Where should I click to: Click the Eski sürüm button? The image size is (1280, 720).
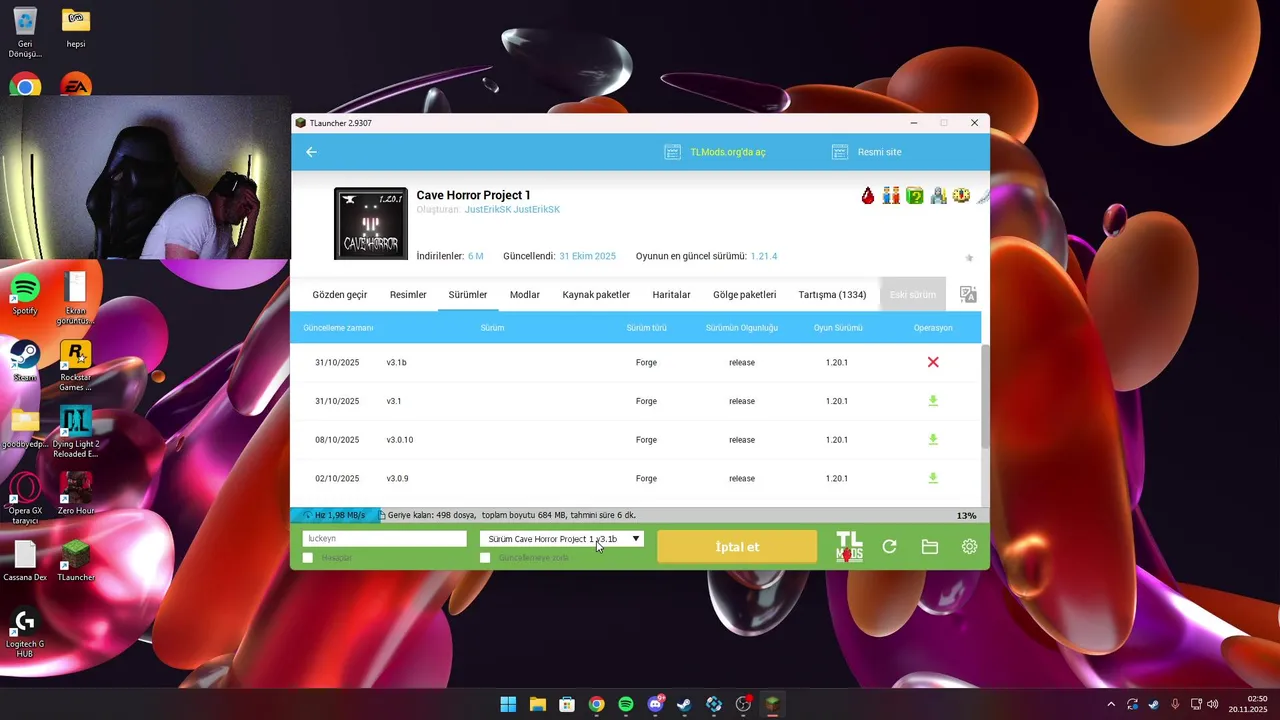pos(913,295)
